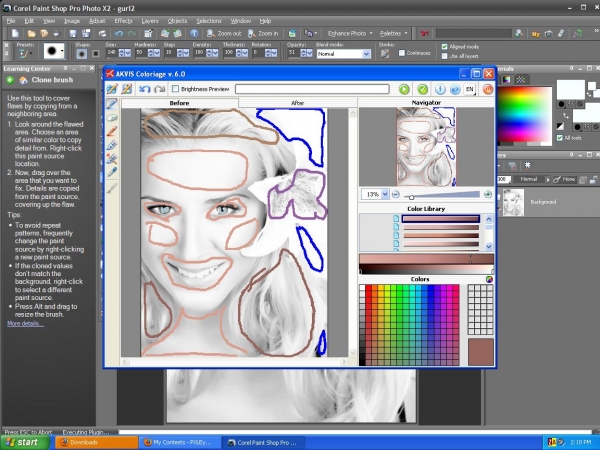Open the zoom percentage dropdown showing 13%
This screenshot has height=450, width=600.
tap(385, 194)
